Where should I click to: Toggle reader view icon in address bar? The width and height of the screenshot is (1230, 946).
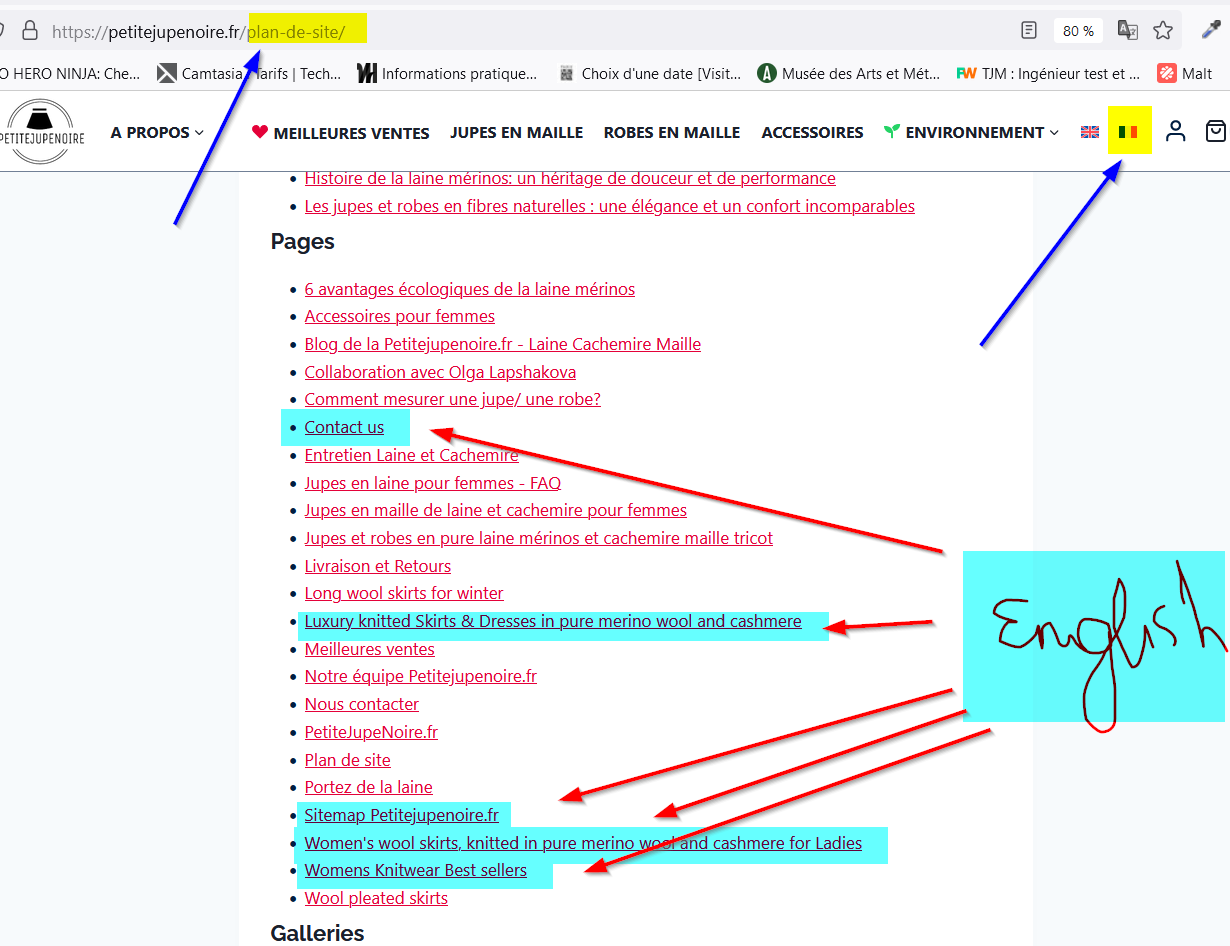pos(1029,31)
